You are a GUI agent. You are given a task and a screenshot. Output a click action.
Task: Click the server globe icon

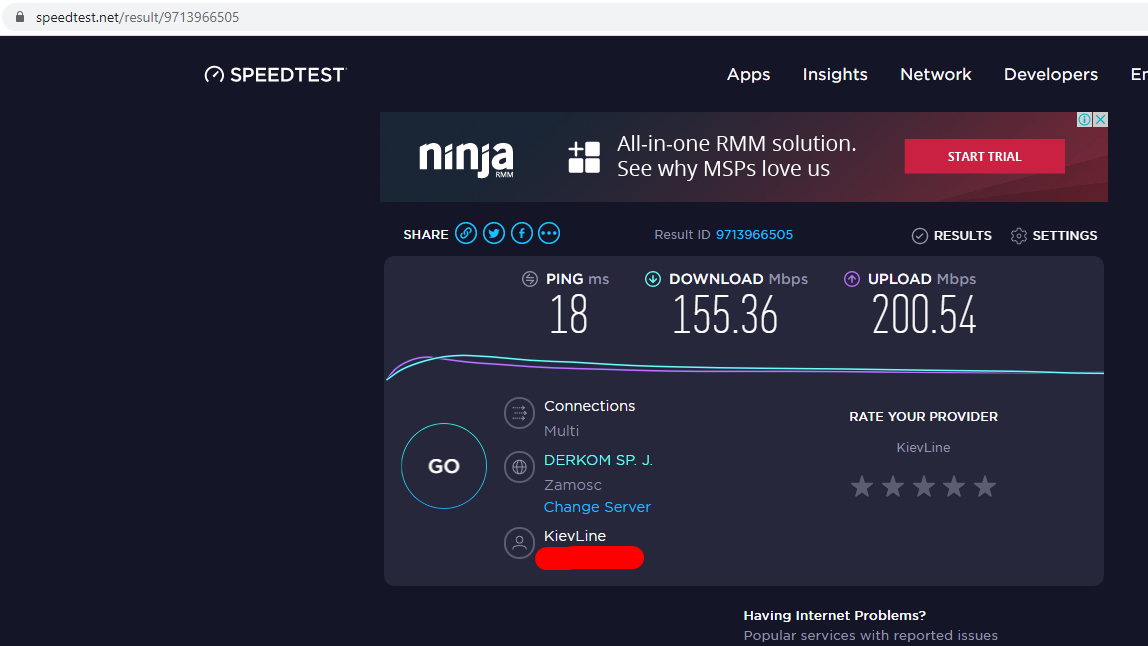[x=519, y=467]
